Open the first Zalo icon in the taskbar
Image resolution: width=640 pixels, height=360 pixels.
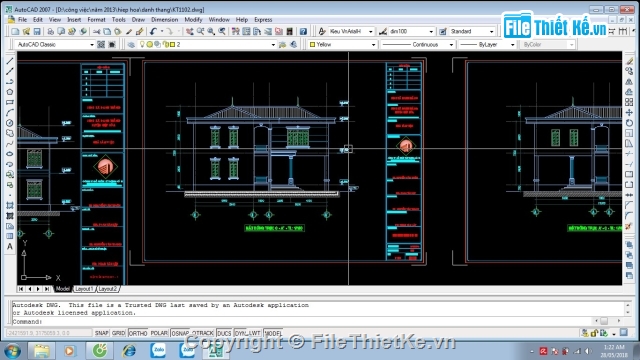pos(158,351)
